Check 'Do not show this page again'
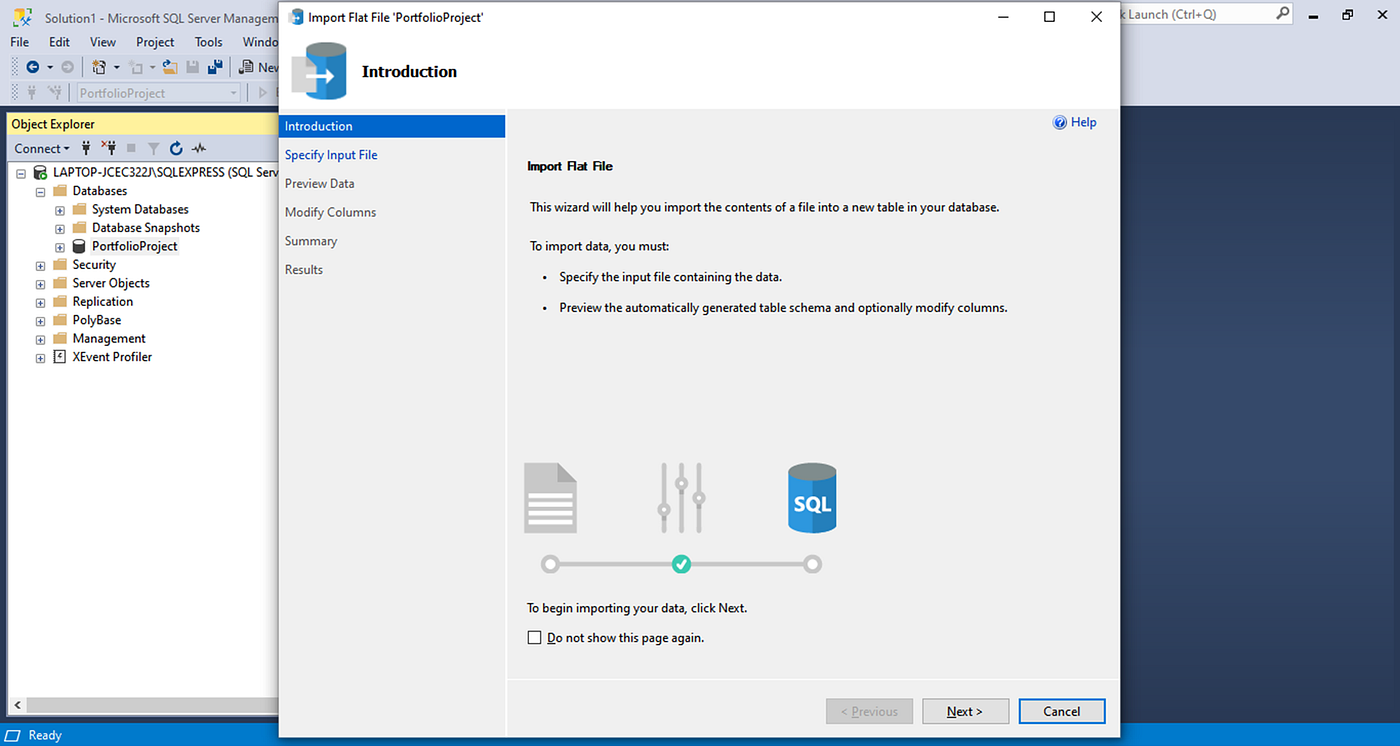This screenshot has width=1400, height=746. pos(534,637)
